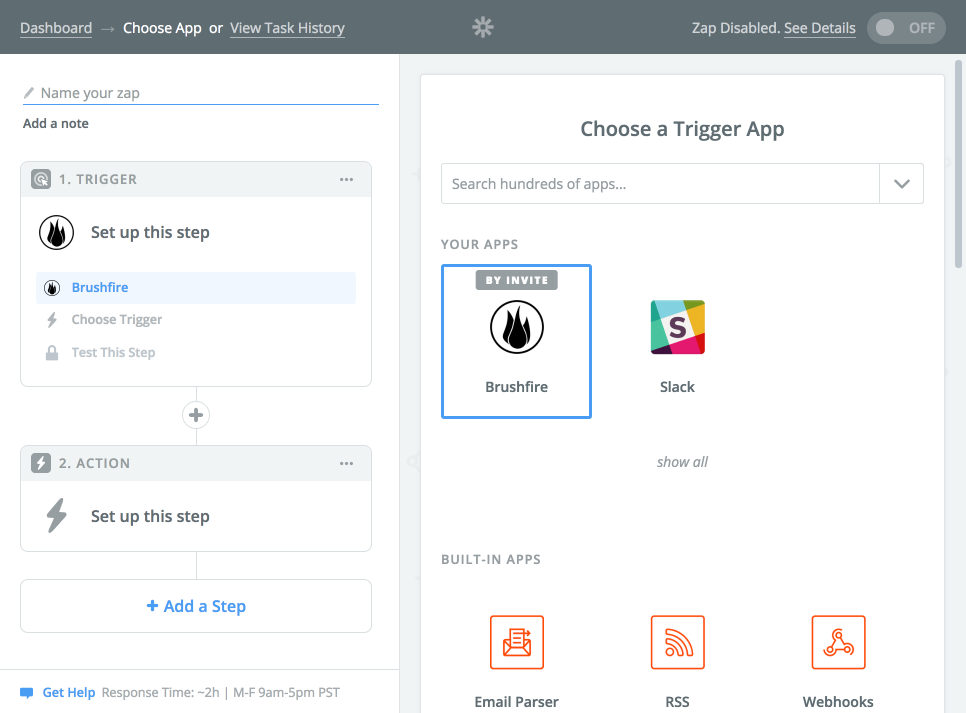Choose the Webhooks built-in app icon

coord(838,642)
